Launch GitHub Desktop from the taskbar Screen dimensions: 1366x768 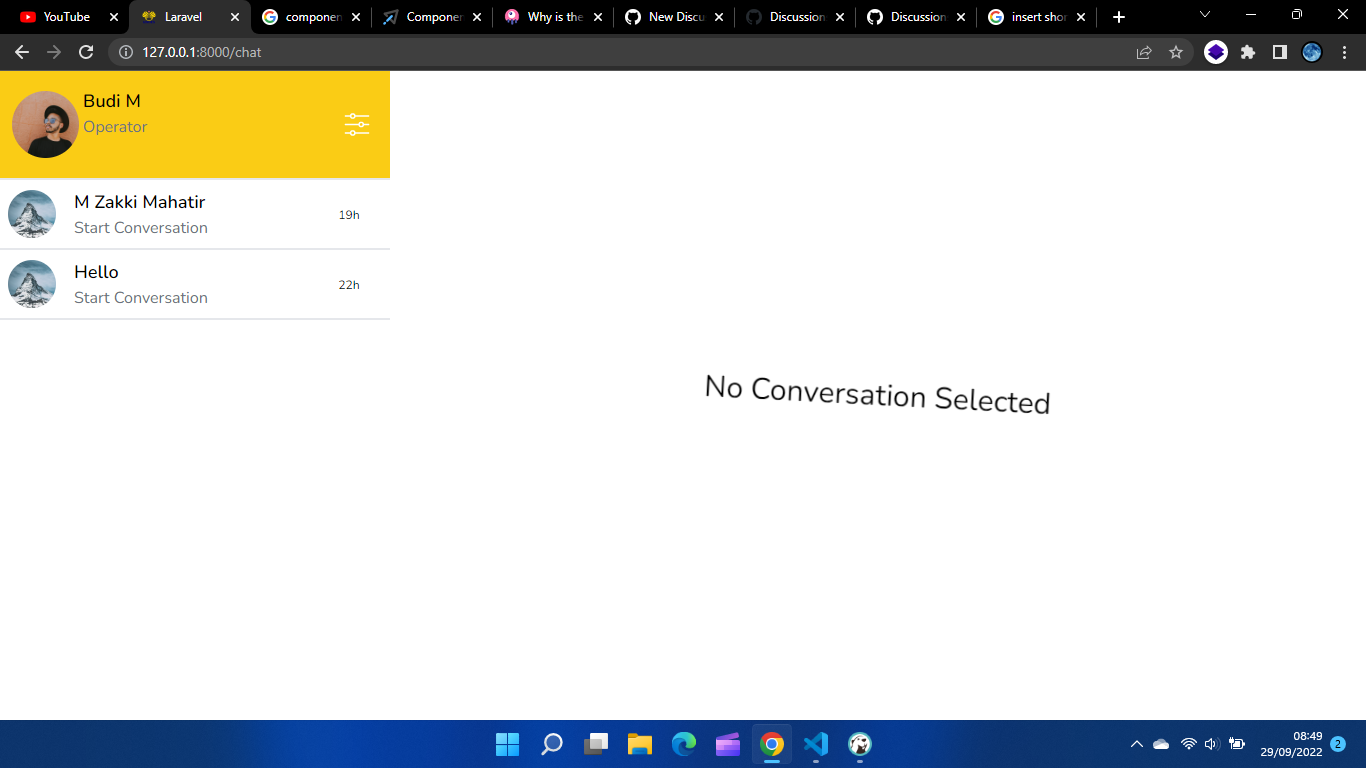(860, 744)
